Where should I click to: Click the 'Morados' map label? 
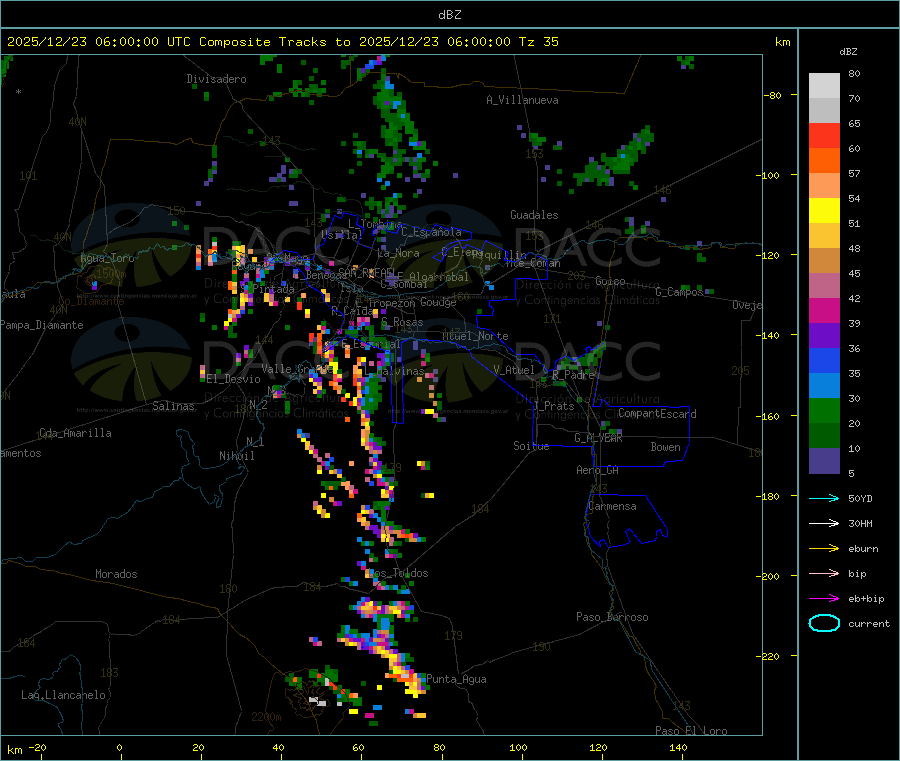coord(116,574)
